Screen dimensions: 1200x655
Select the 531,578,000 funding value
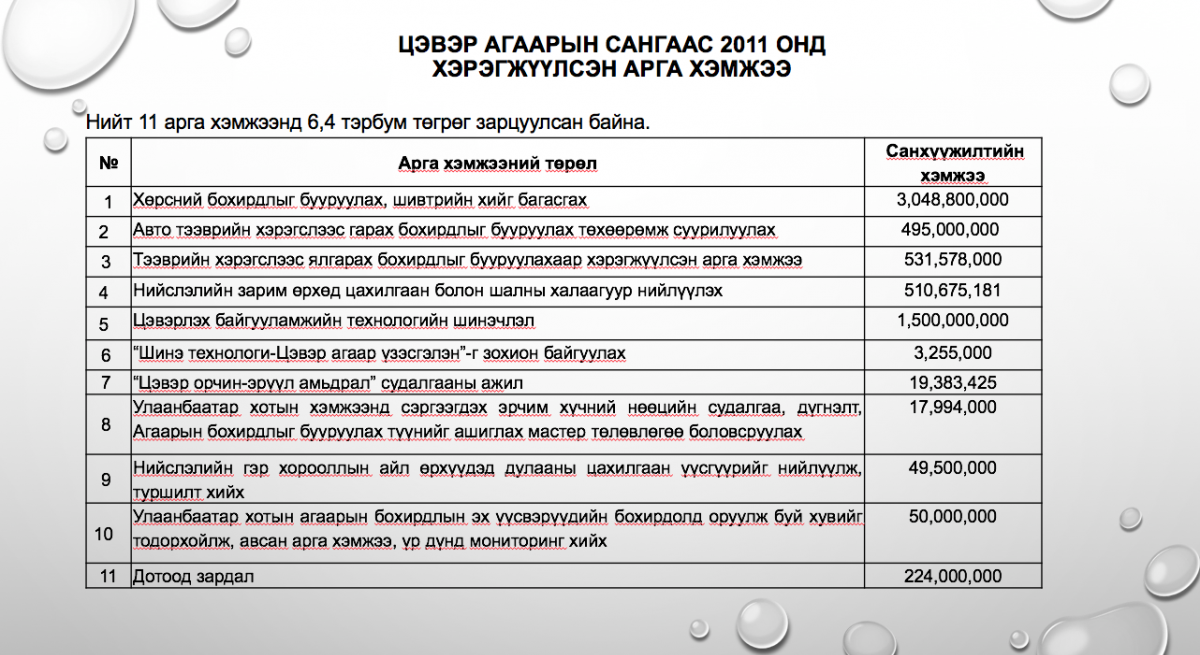[x=954, y=260]
